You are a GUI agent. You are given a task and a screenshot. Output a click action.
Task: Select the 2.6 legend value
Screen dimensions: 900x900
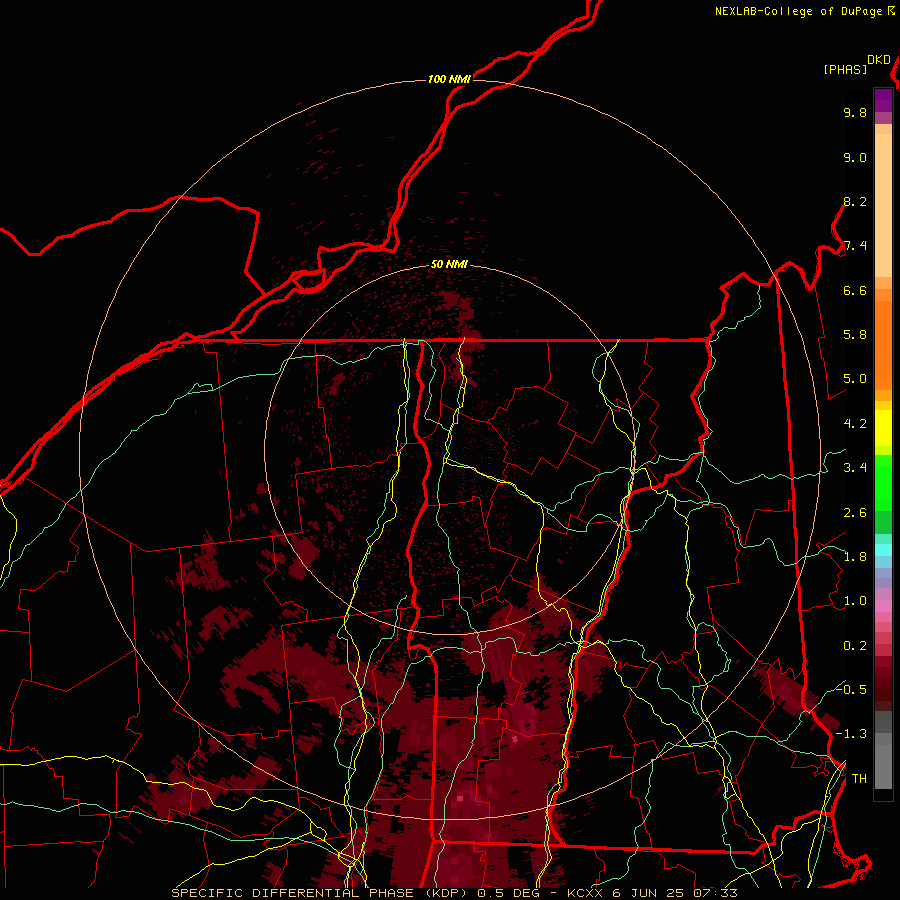855,513
